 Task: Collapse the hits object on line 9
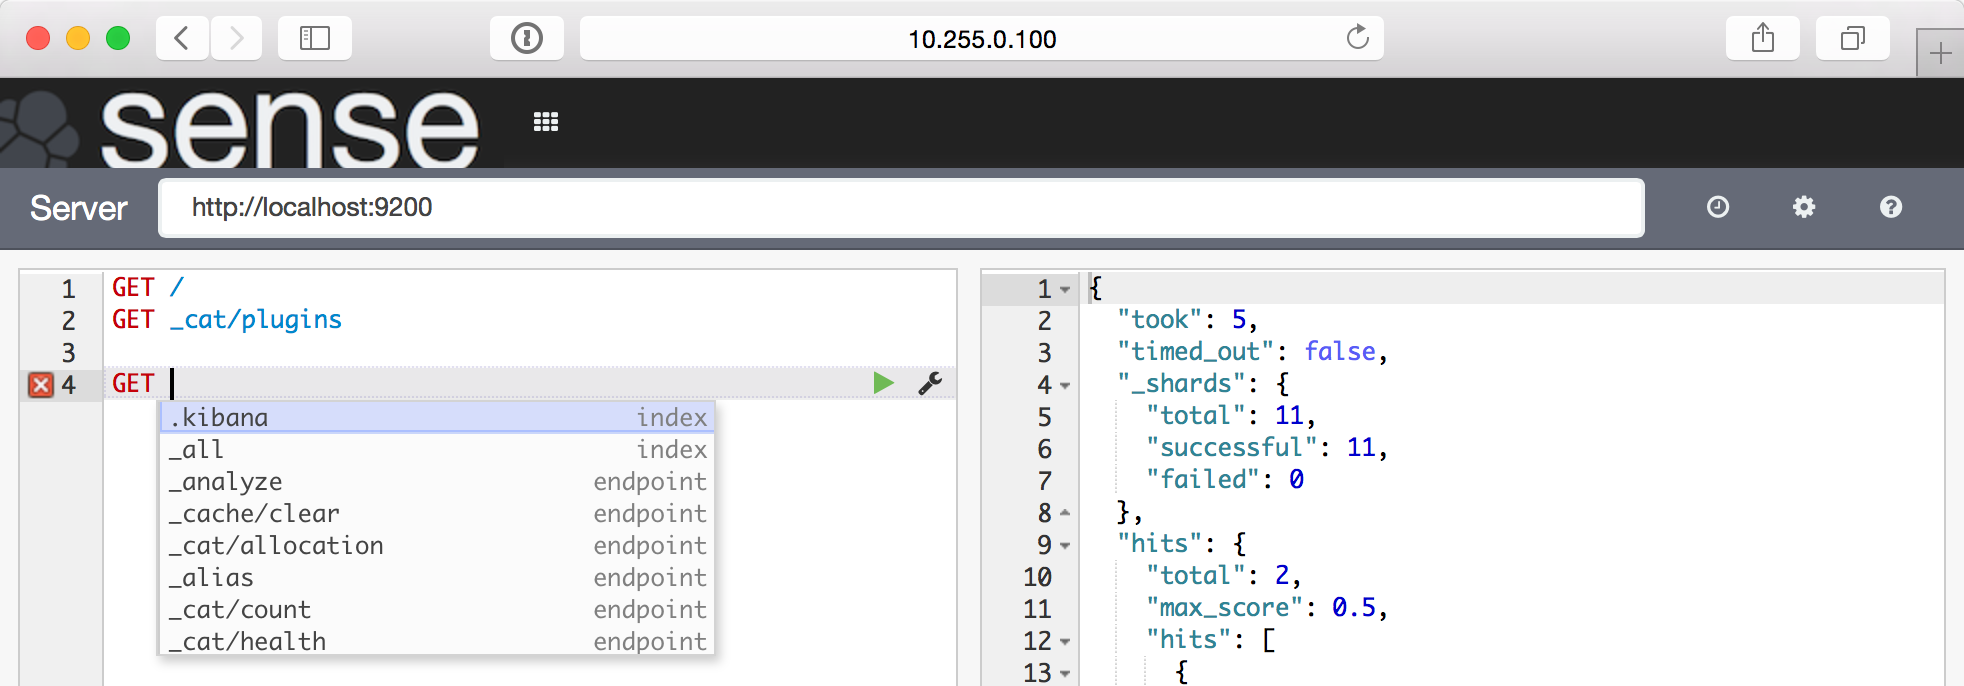tap(1065, 546)
